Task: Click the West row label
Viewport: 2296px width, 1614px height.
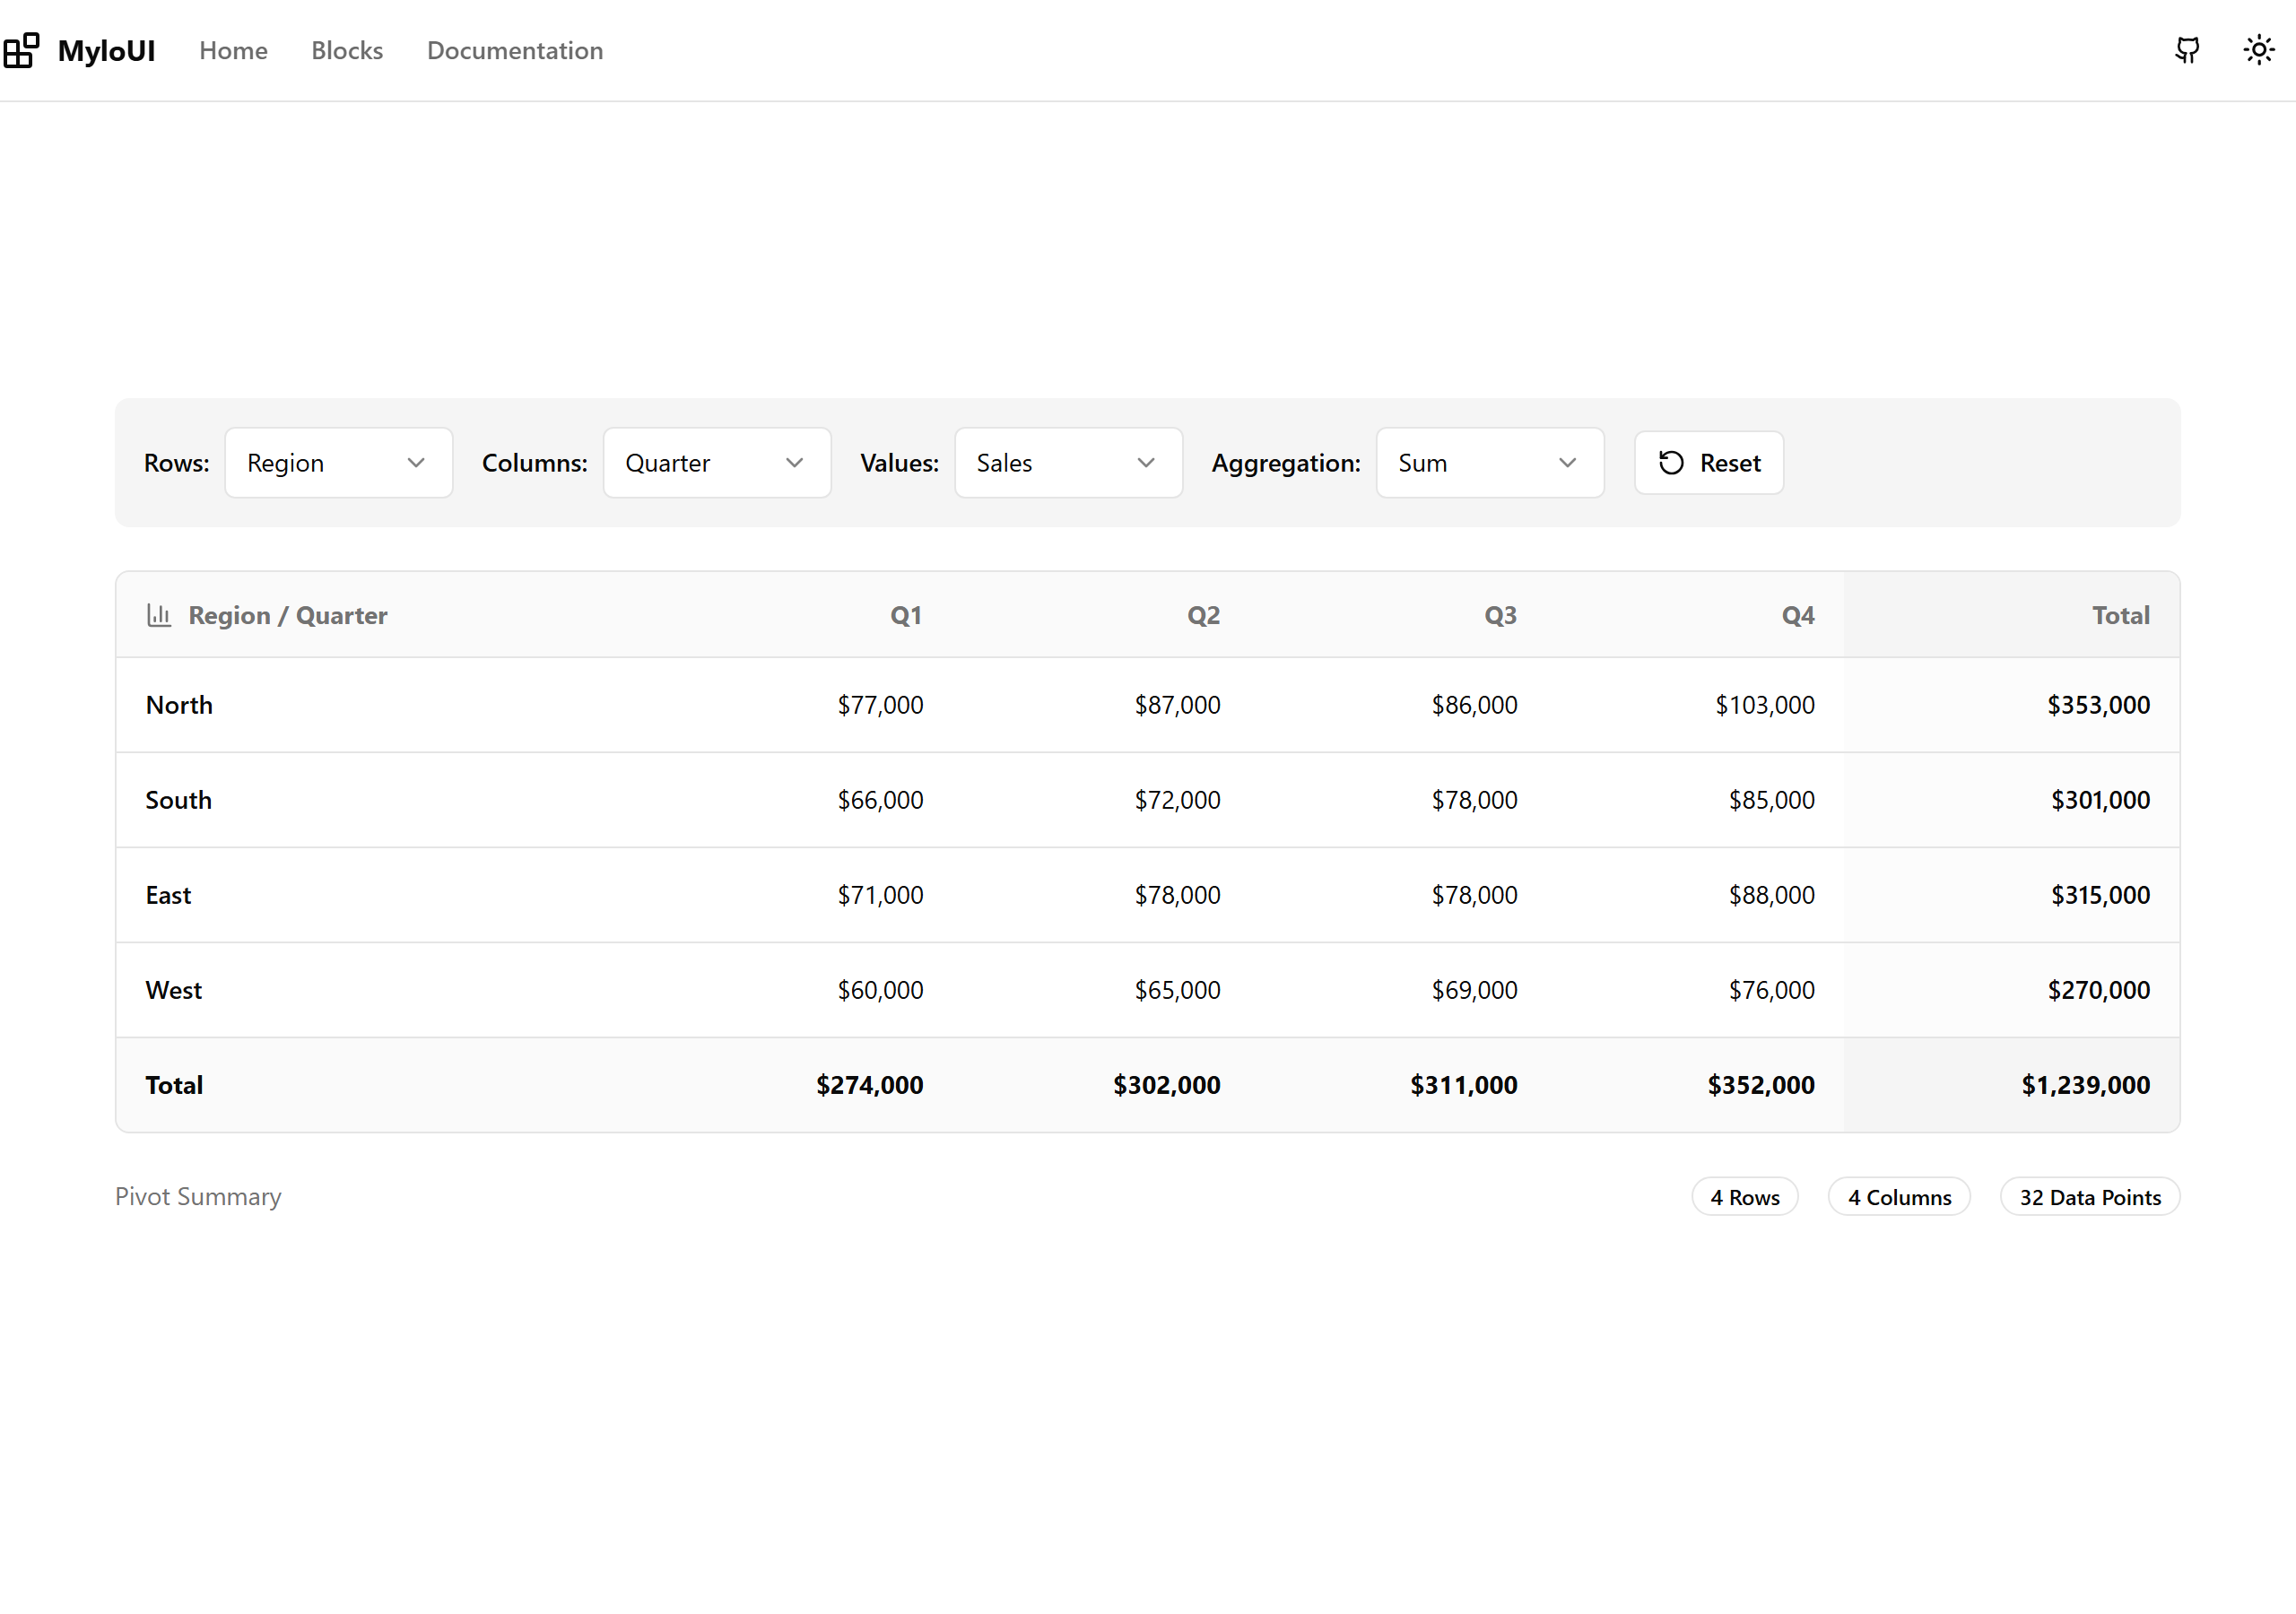Action: point(174,990)
